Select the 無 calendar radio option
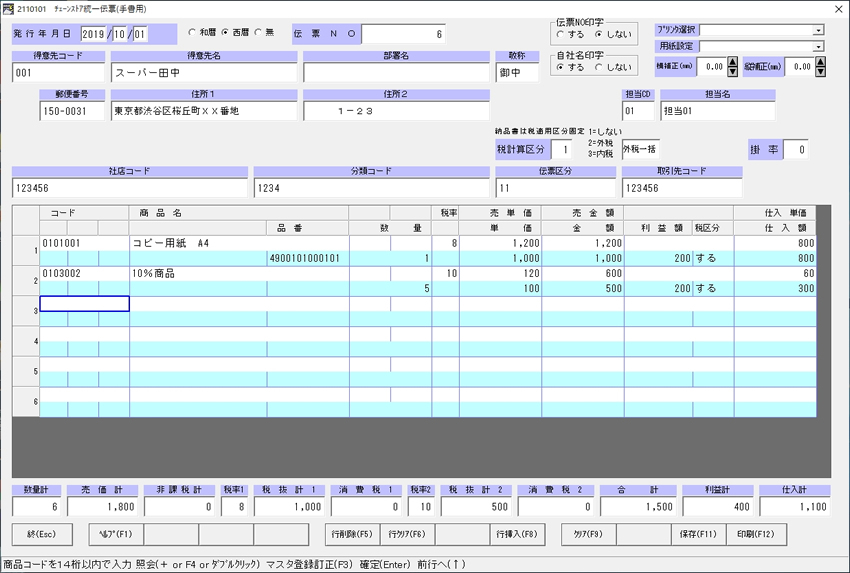Viewport: 850px width, 573px height. (258, 33)
